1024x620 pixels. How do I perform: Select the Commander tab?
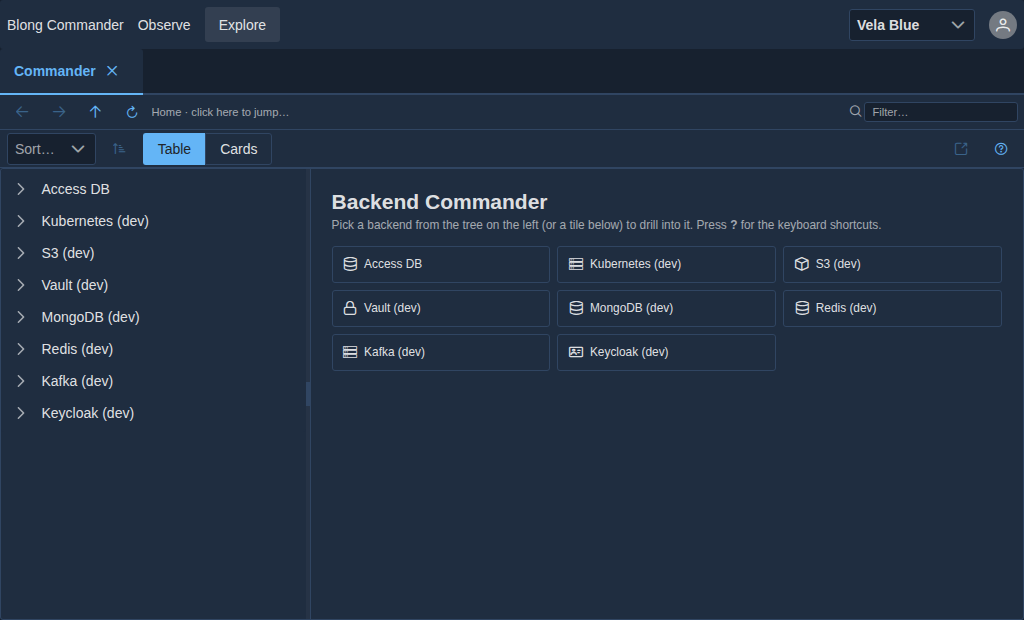coord(55,71)
